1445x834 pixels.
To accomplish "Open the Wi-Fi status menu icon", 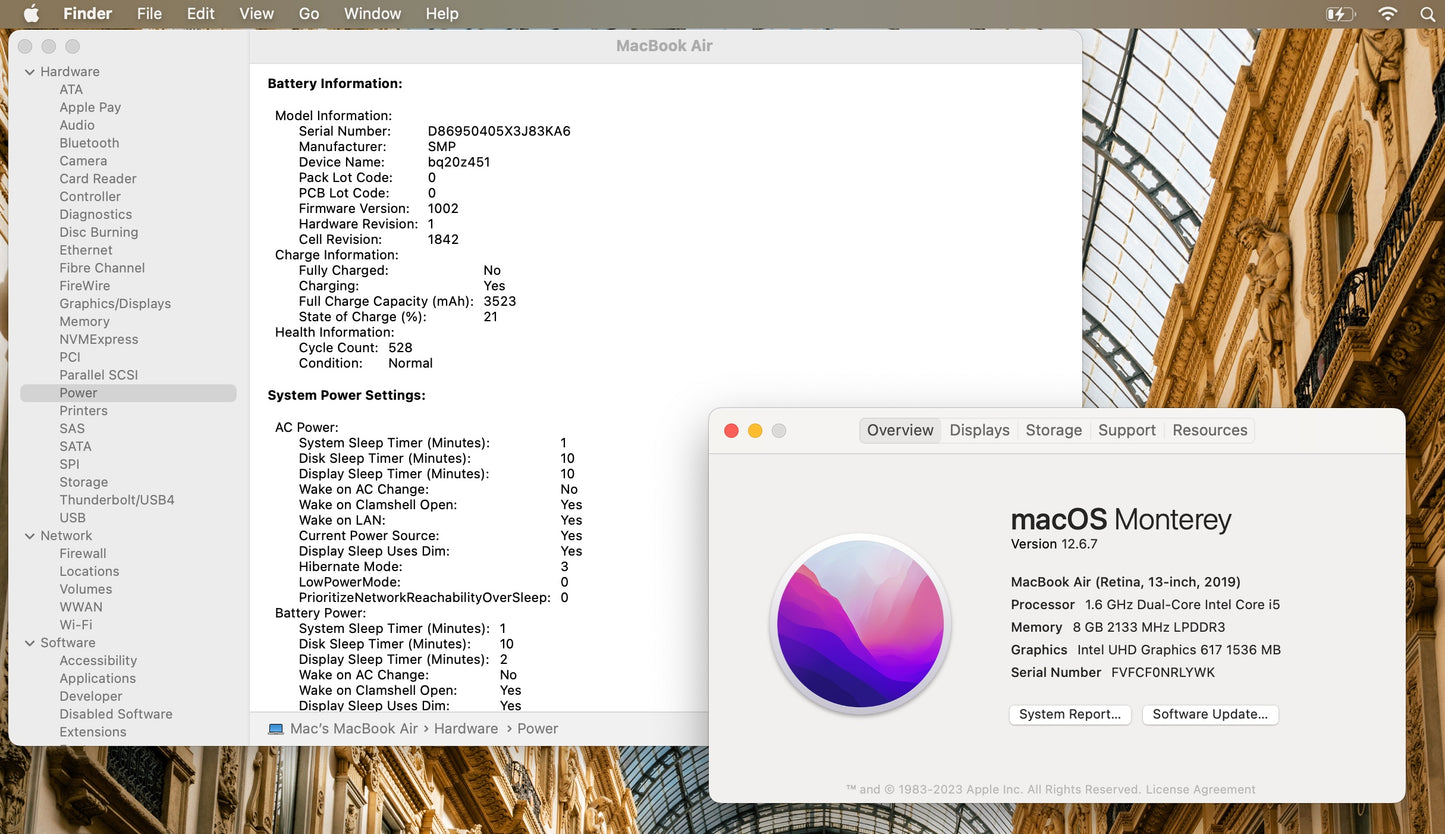I will [x=1387, y=13].
